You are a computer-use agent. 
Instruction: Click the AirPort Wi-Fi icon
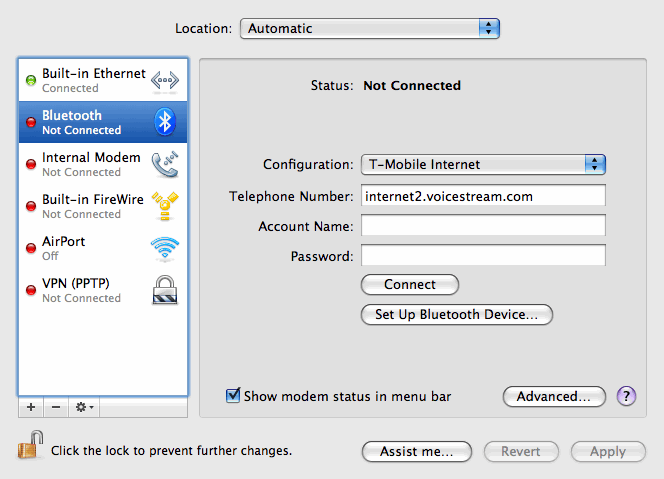point(164,248)
